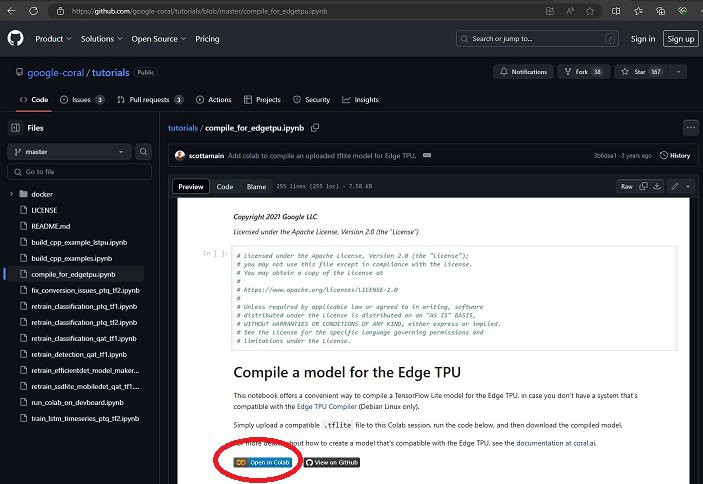
Task: Copy file path icon next to compile_for_edgetpu.ipynb
Action: coord(315,128)
